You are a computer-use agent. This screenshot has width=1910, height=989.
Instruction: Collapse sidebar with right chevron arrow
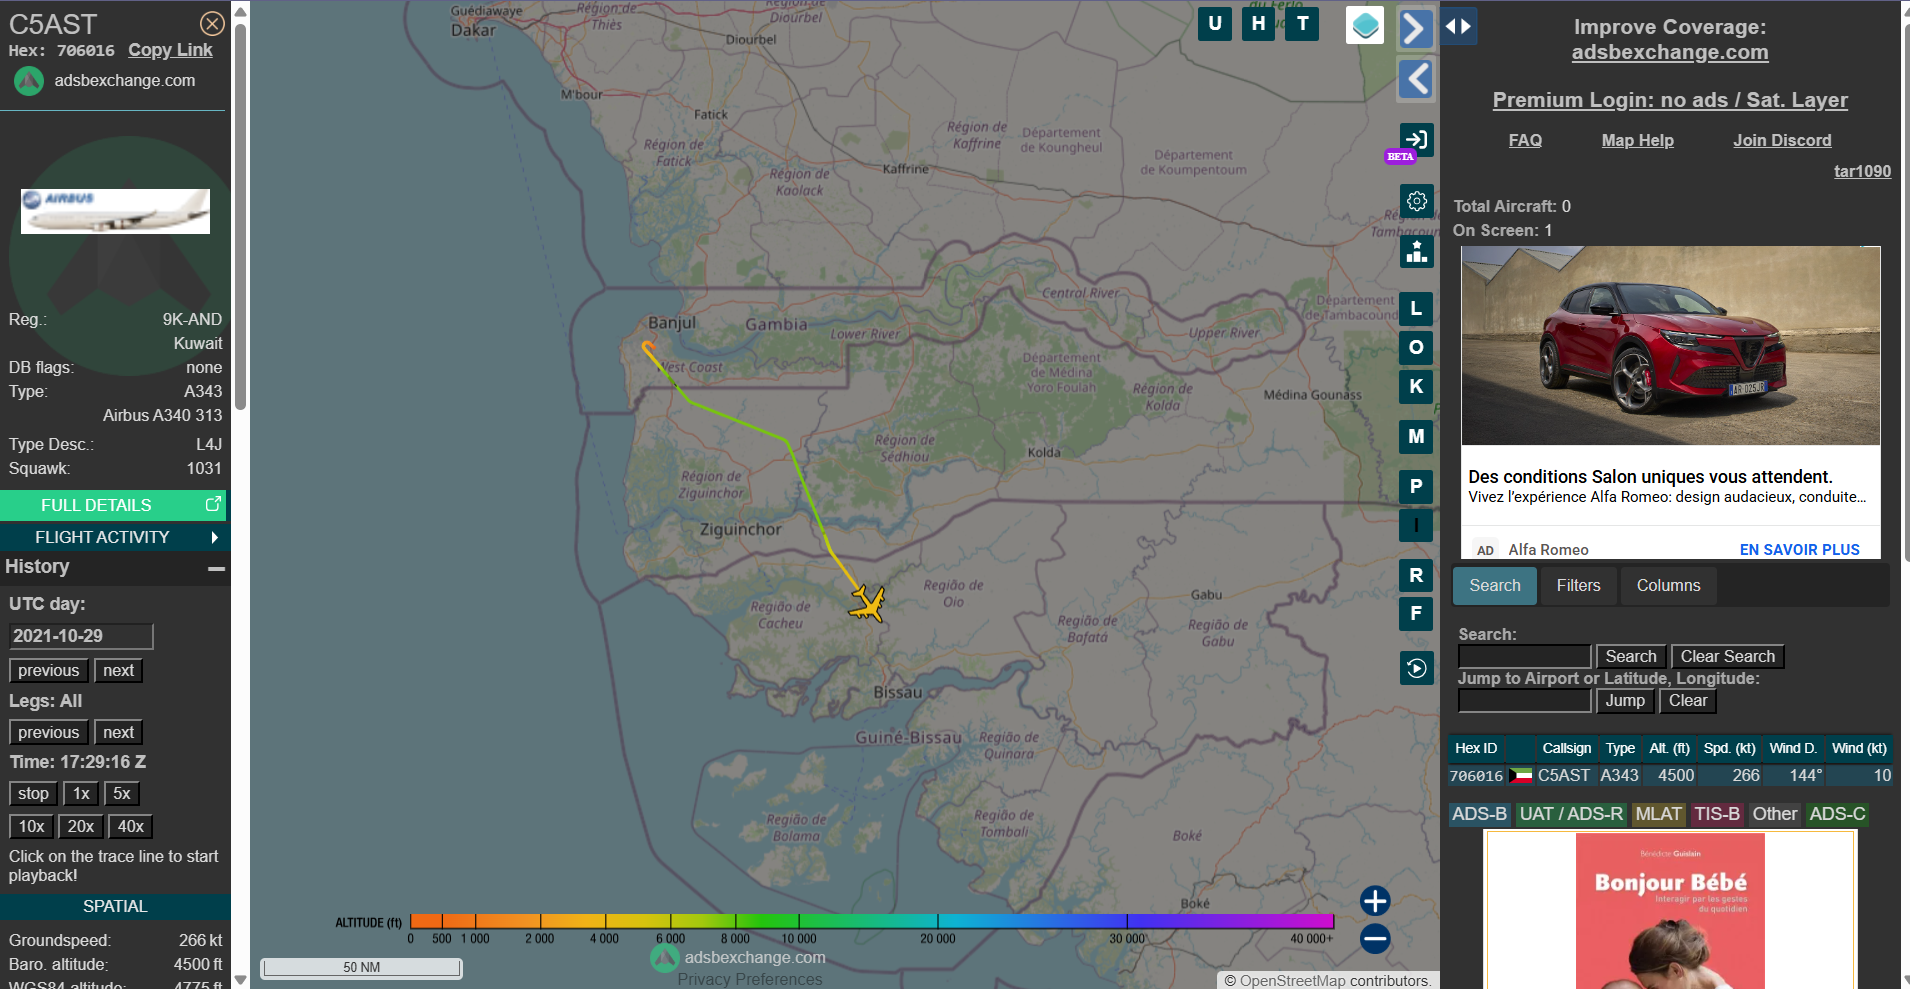tap(1415, 28)
